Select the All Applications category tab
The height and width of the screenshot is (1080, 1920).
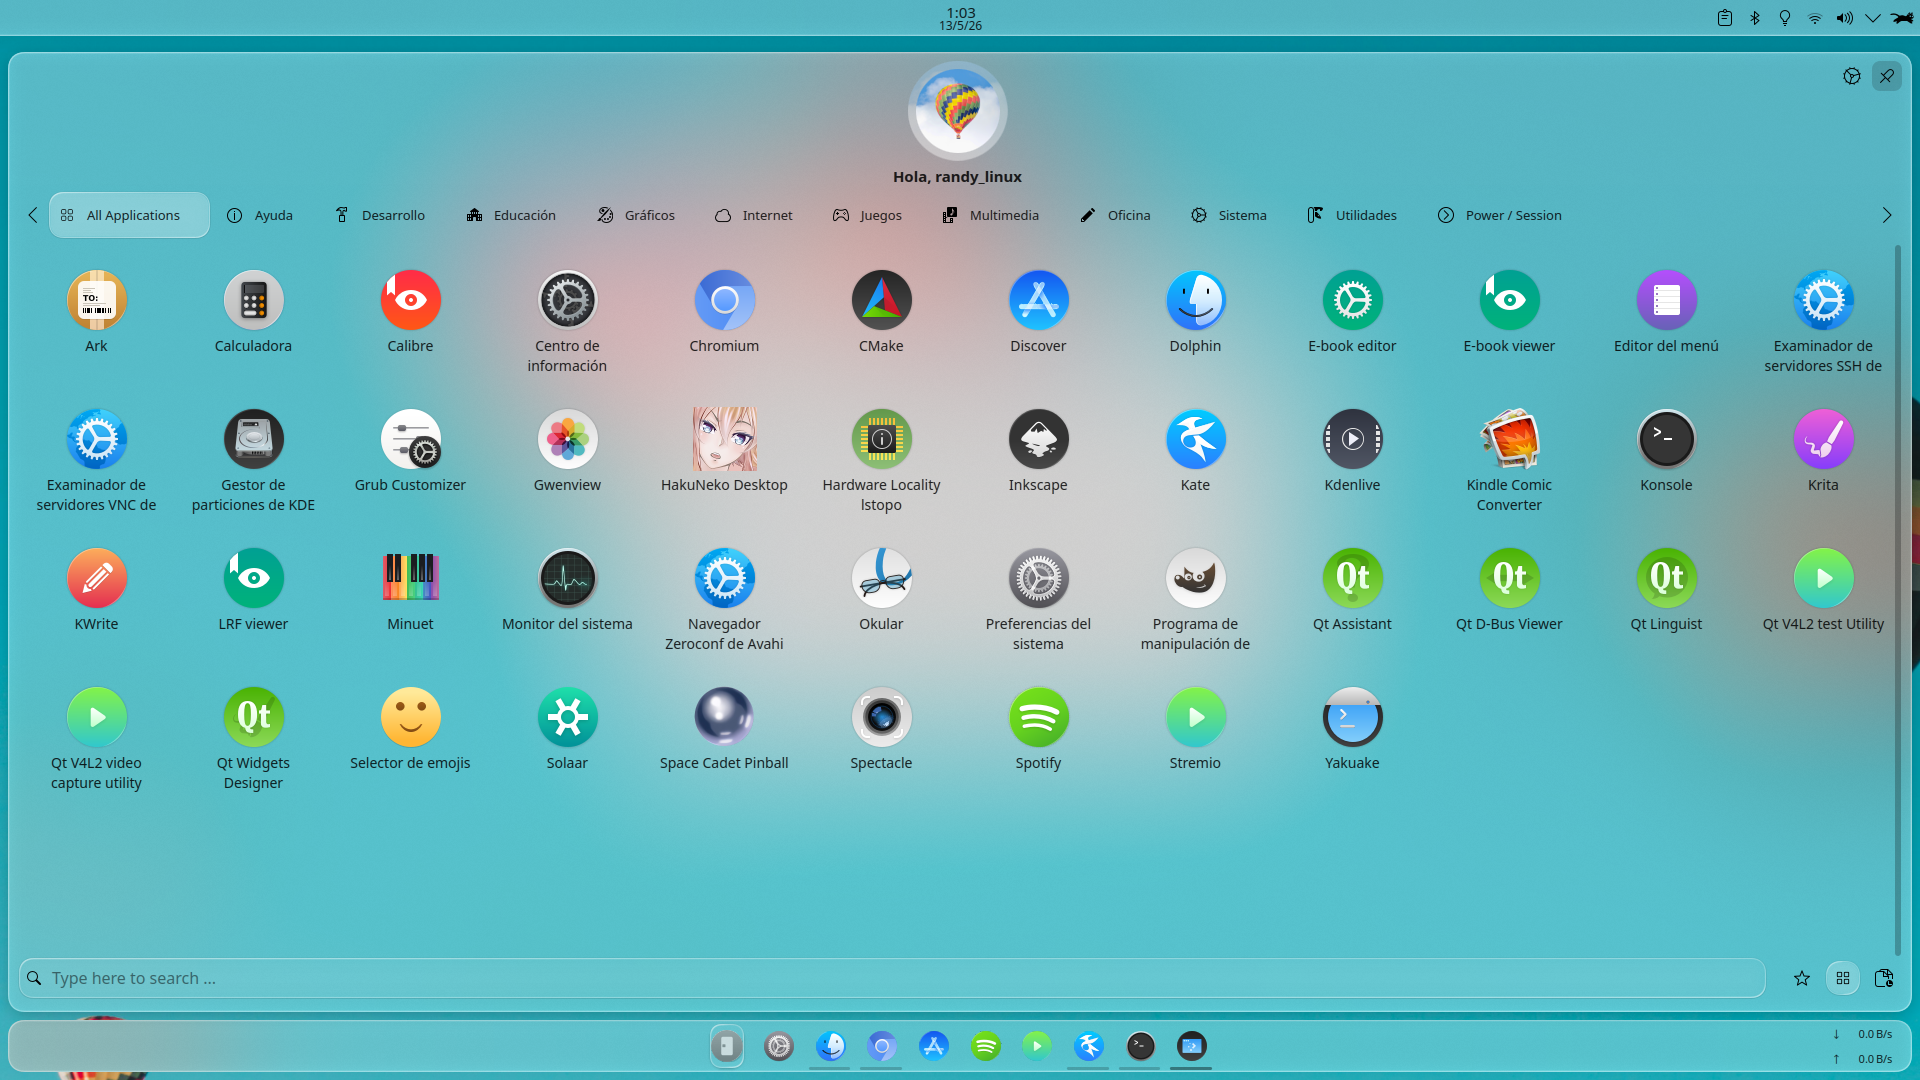point(129,215)
